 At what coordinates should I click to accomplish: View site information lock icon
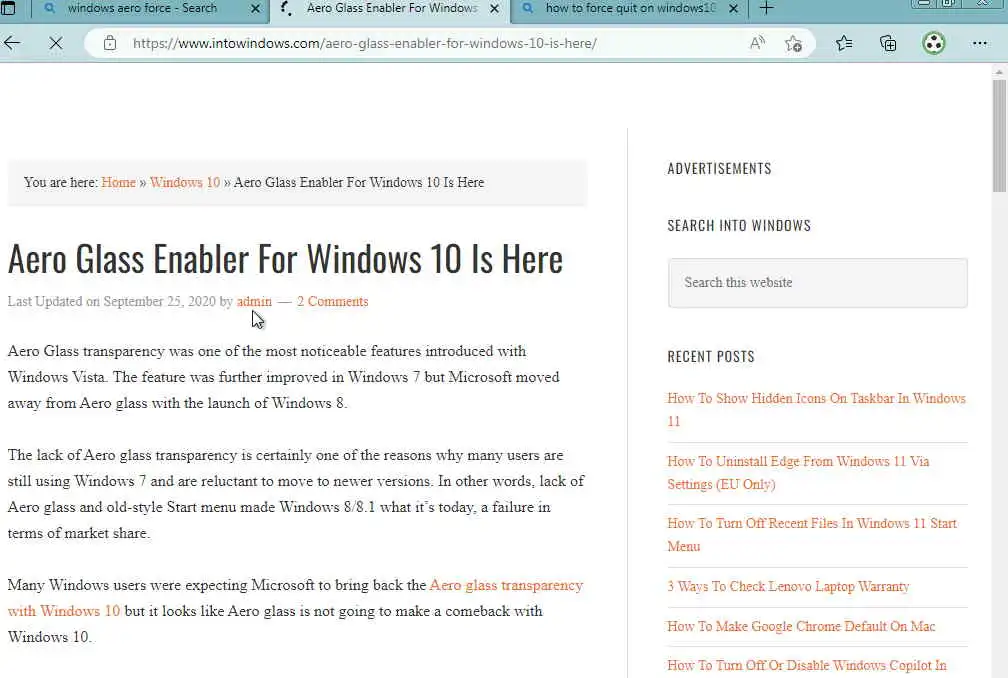110,43
